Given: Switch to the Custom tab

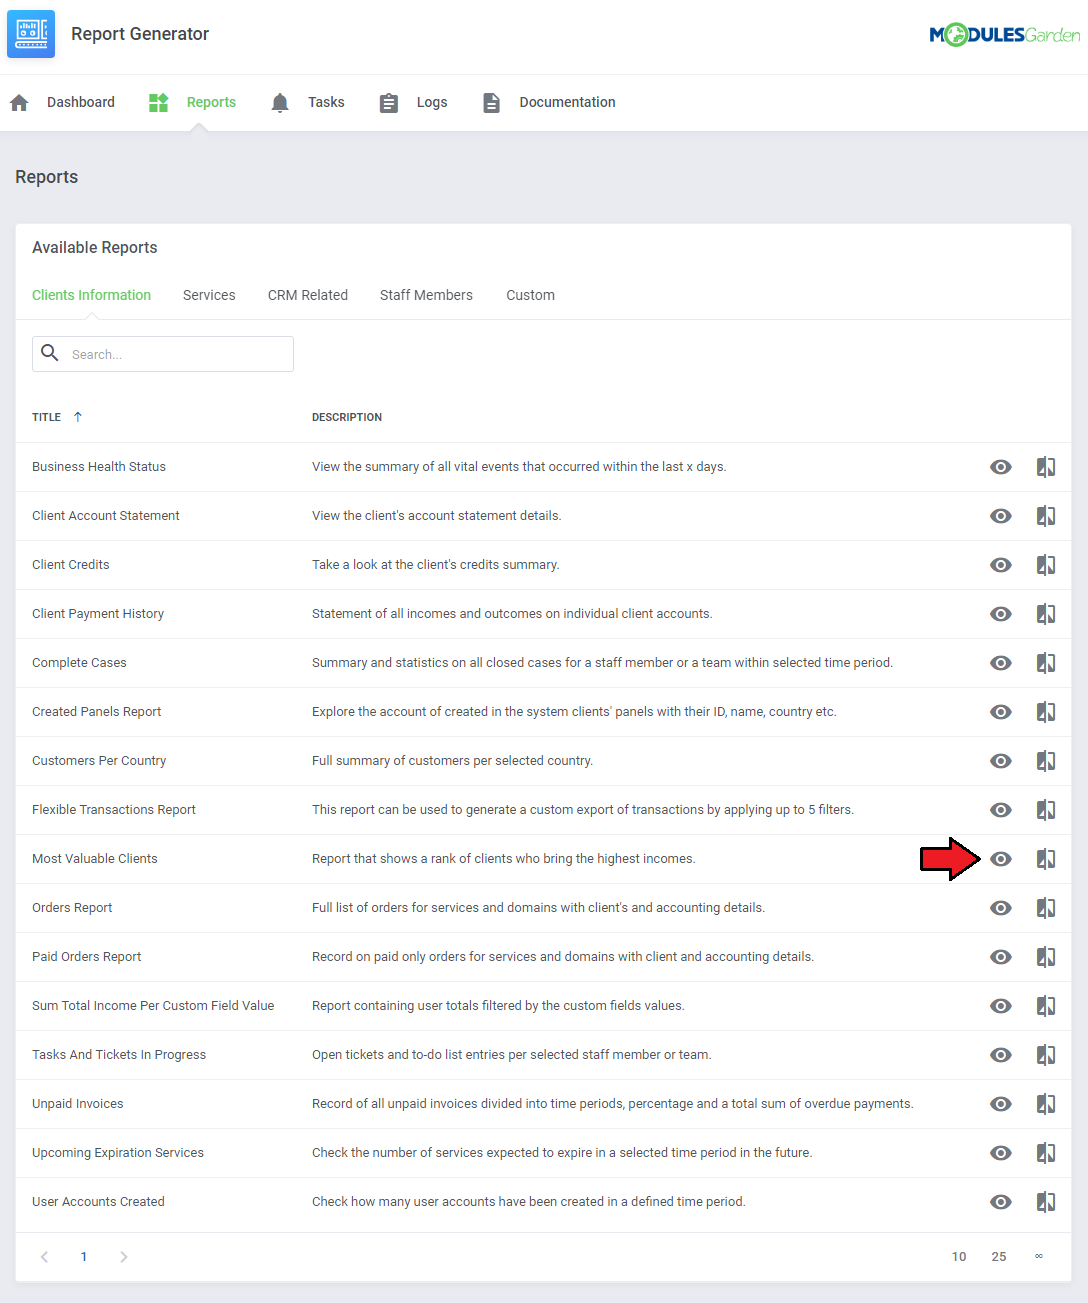Looking at the screenshot, I should coord(530,295).
